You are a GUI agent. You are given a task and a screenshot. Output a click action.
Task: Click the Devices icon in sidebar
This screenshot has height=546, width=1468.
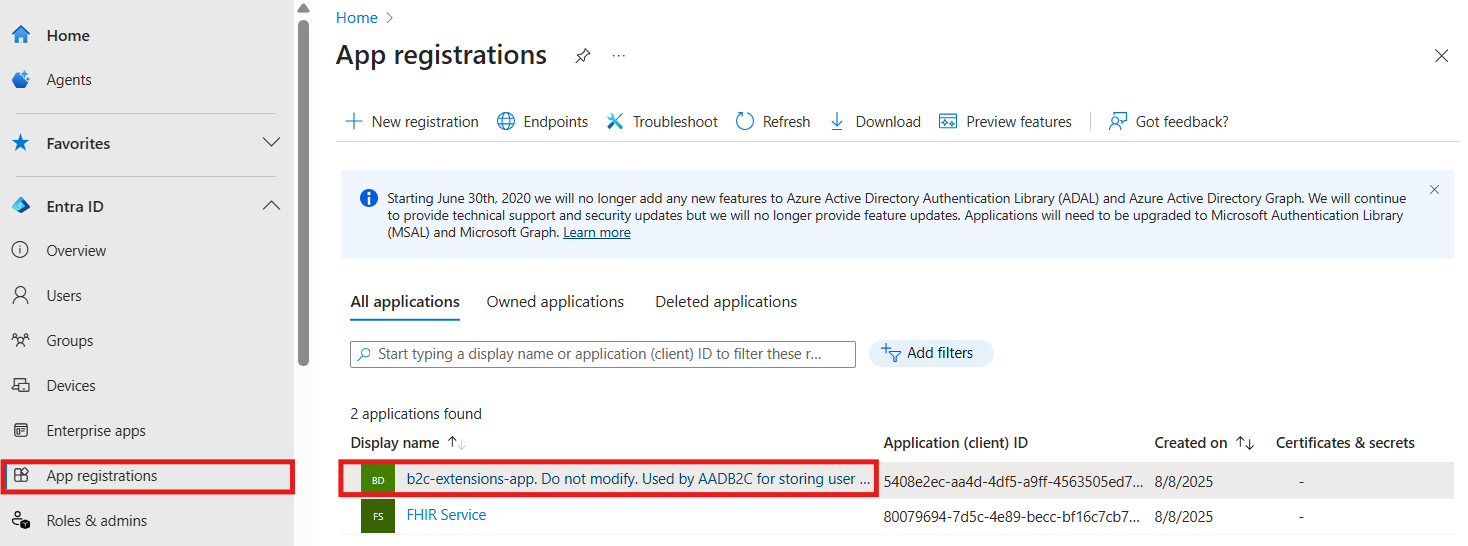tap(20, 385)
